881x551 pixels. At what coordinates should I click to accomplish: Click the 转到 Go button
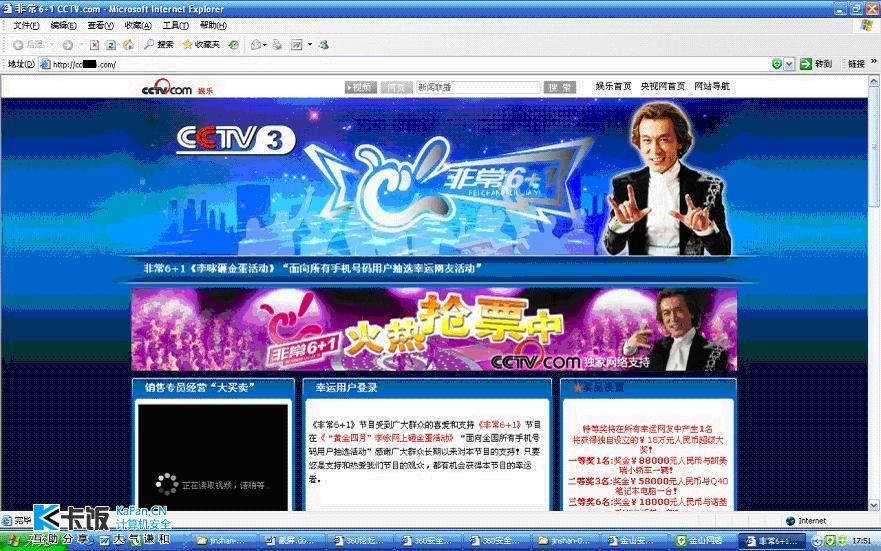click(x=816, y=64)
